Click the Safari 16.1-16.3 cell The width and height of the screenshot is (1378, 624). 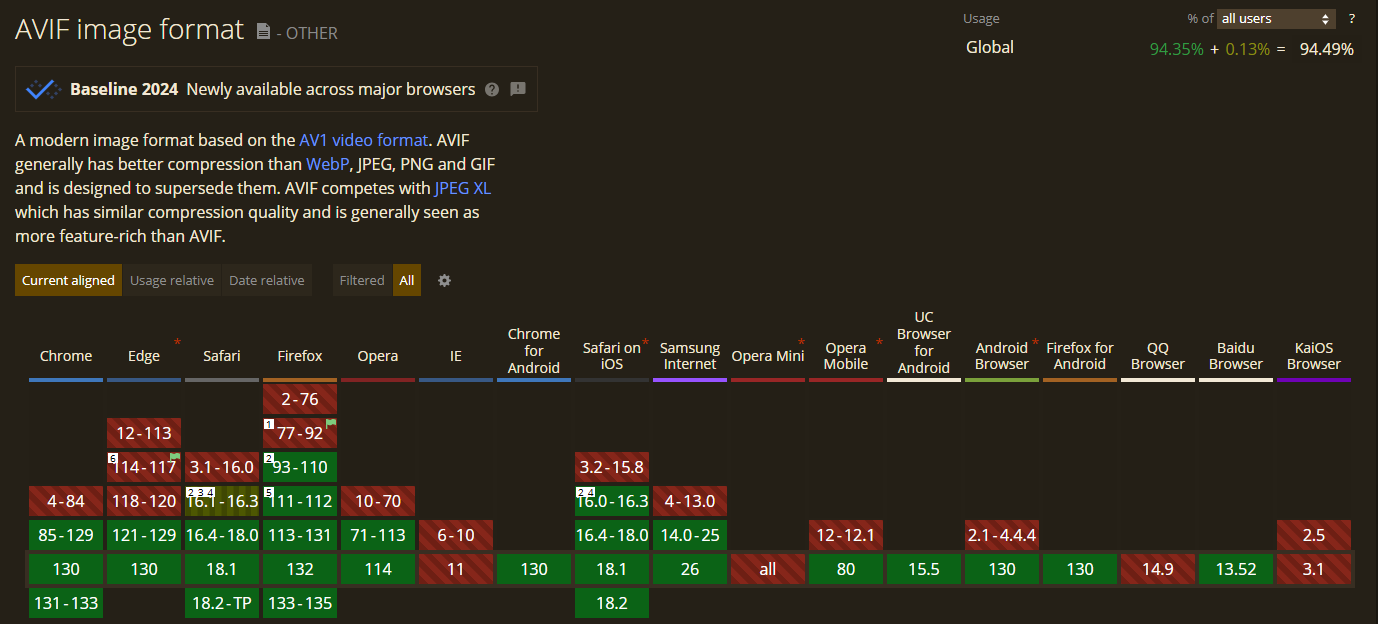click(222, 501)
